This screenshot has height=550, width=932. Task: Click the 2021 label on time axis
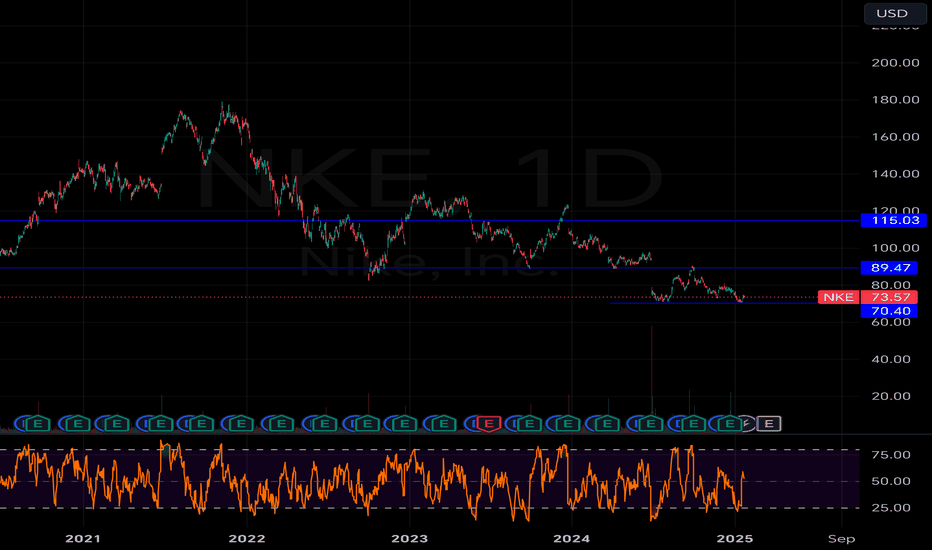point(83,539)
